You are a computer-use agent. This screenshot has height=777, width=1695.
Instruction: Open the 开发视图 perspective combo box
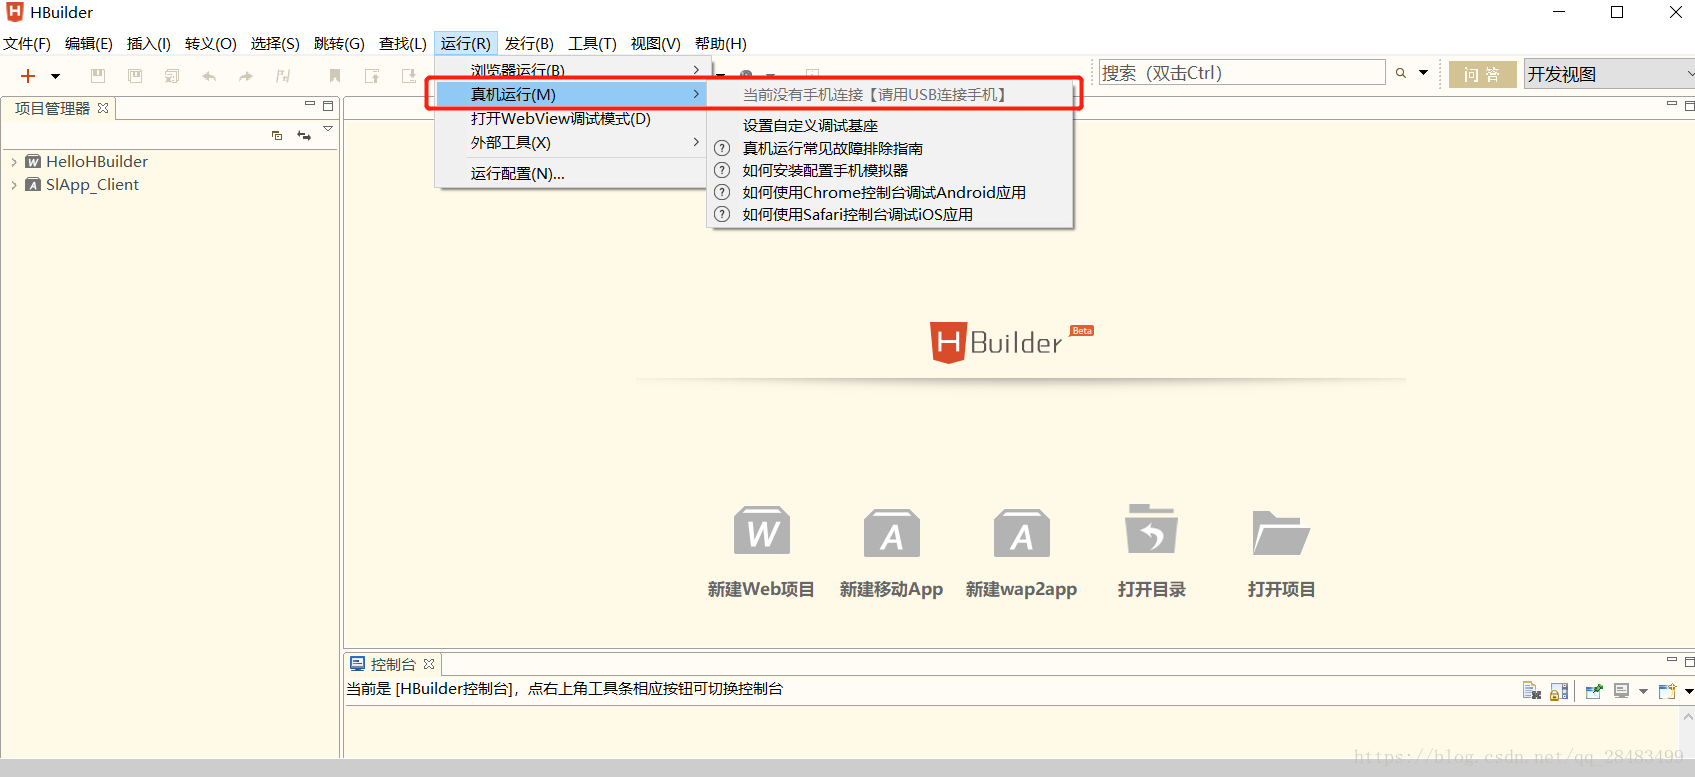1609,74
